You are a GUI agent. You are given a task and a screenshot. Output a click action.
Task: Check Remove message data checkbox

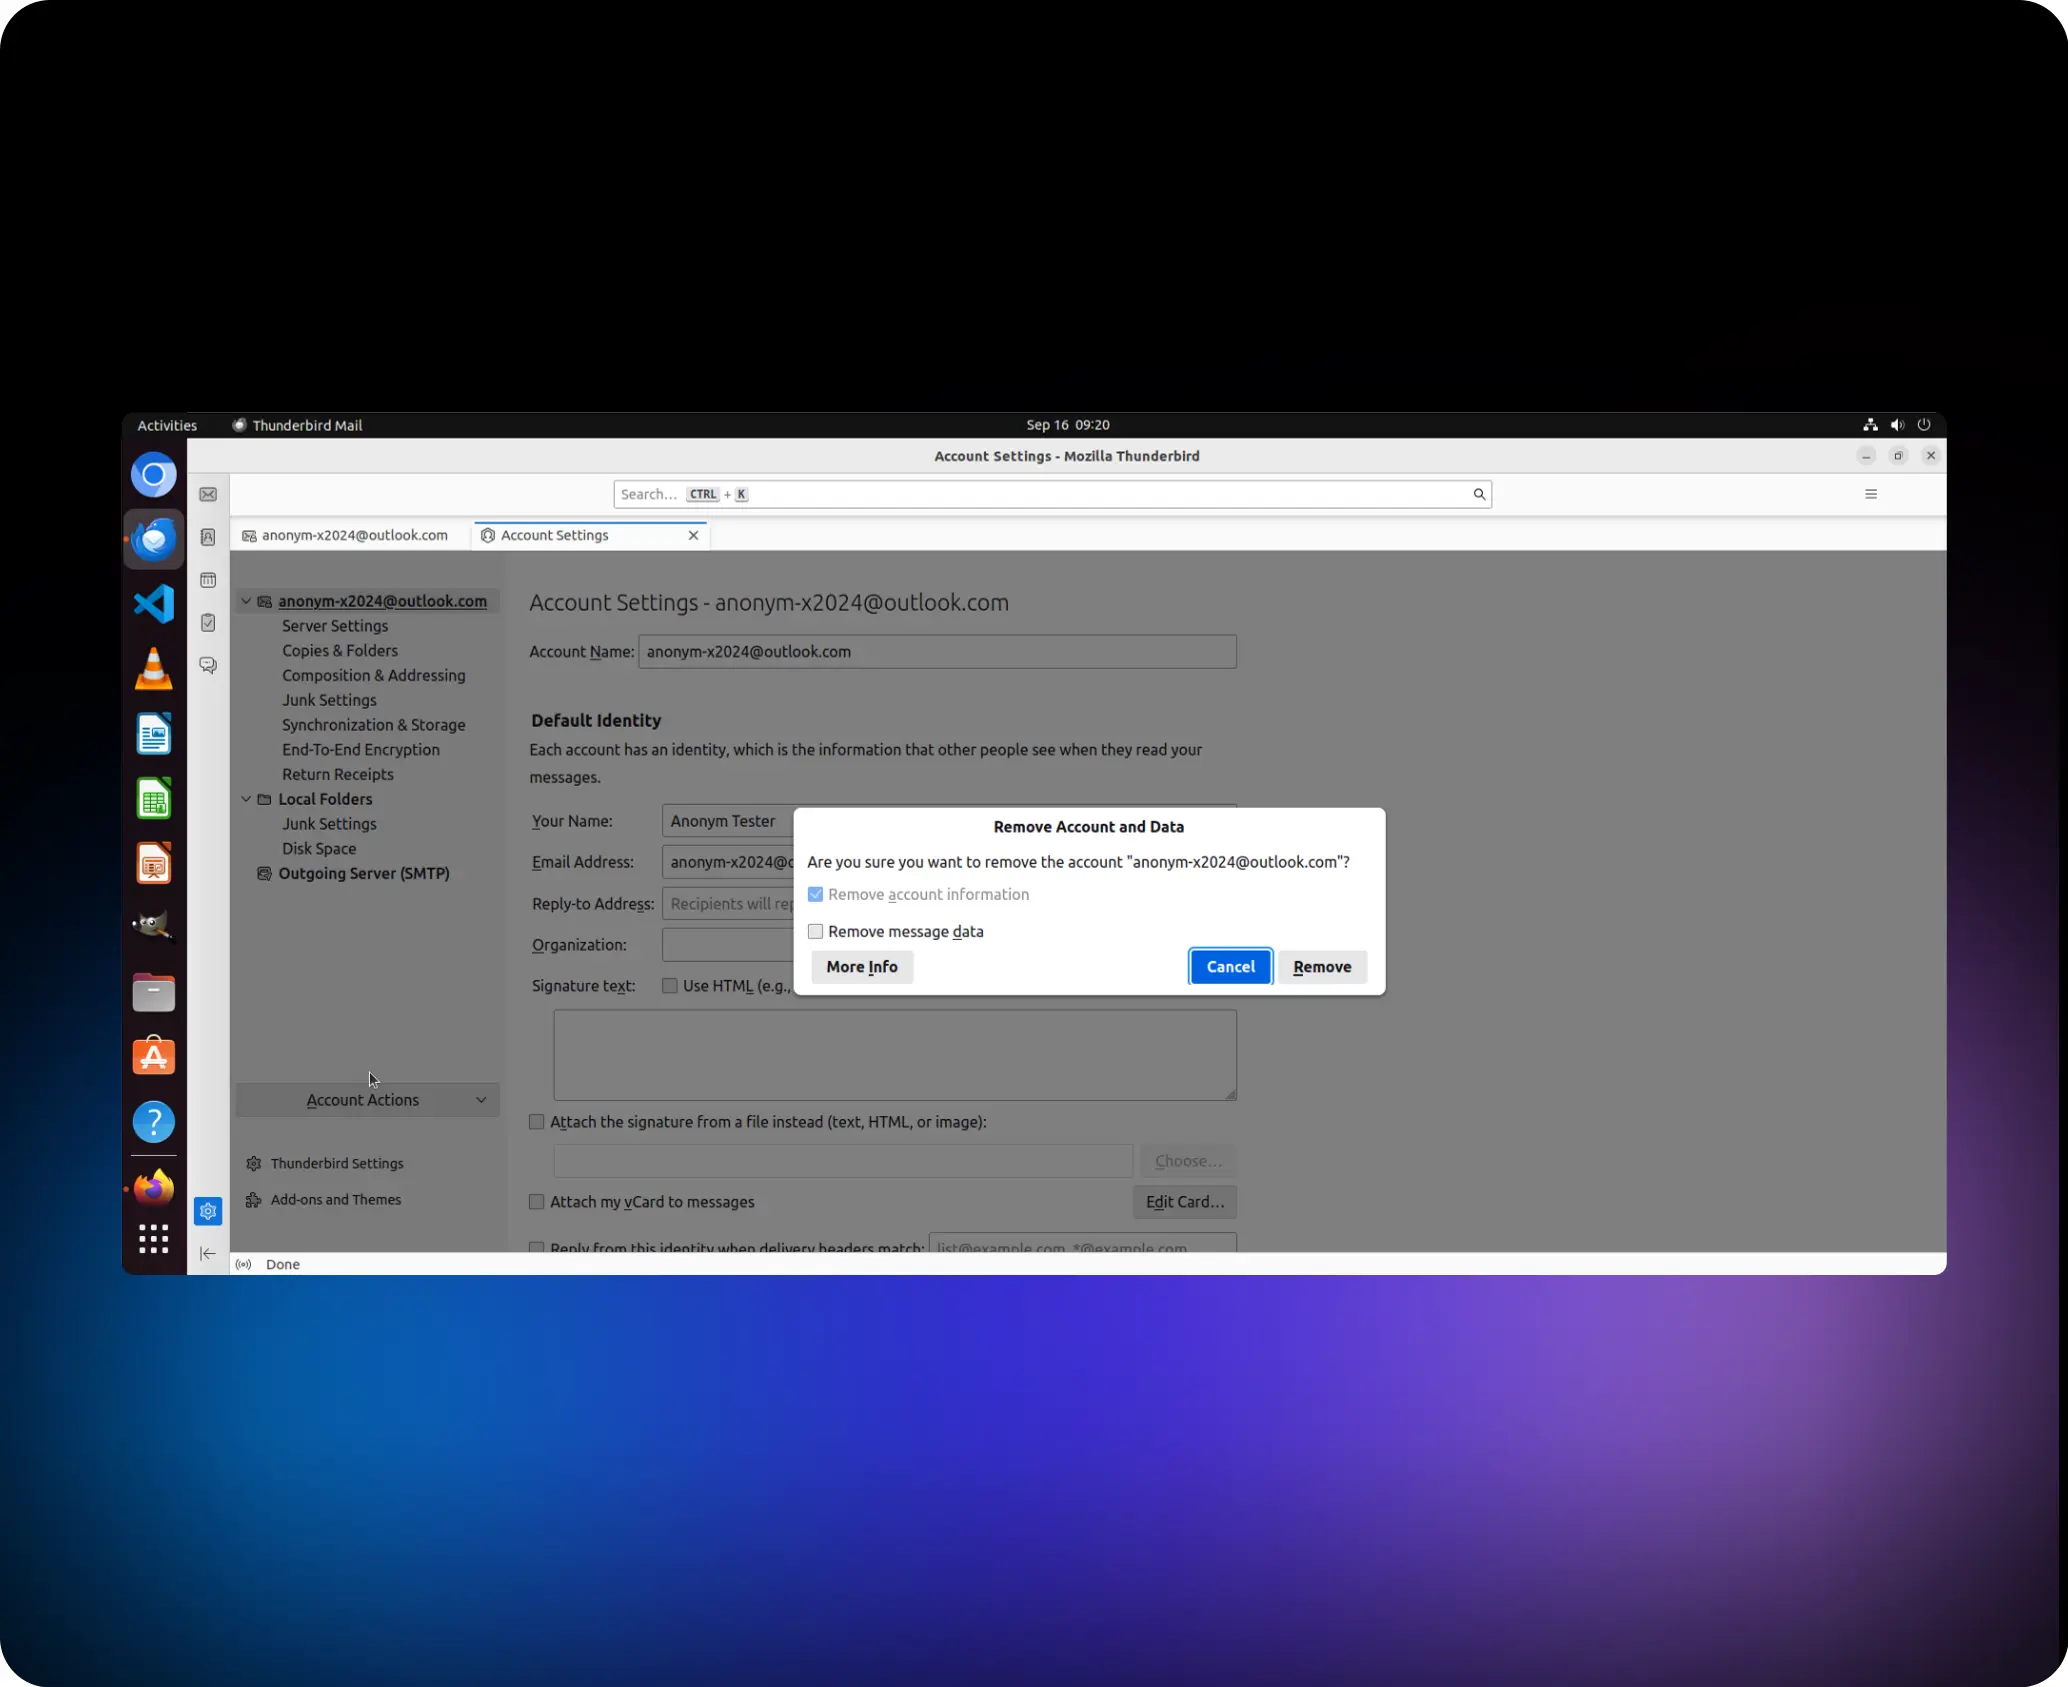tap(816, 931)
